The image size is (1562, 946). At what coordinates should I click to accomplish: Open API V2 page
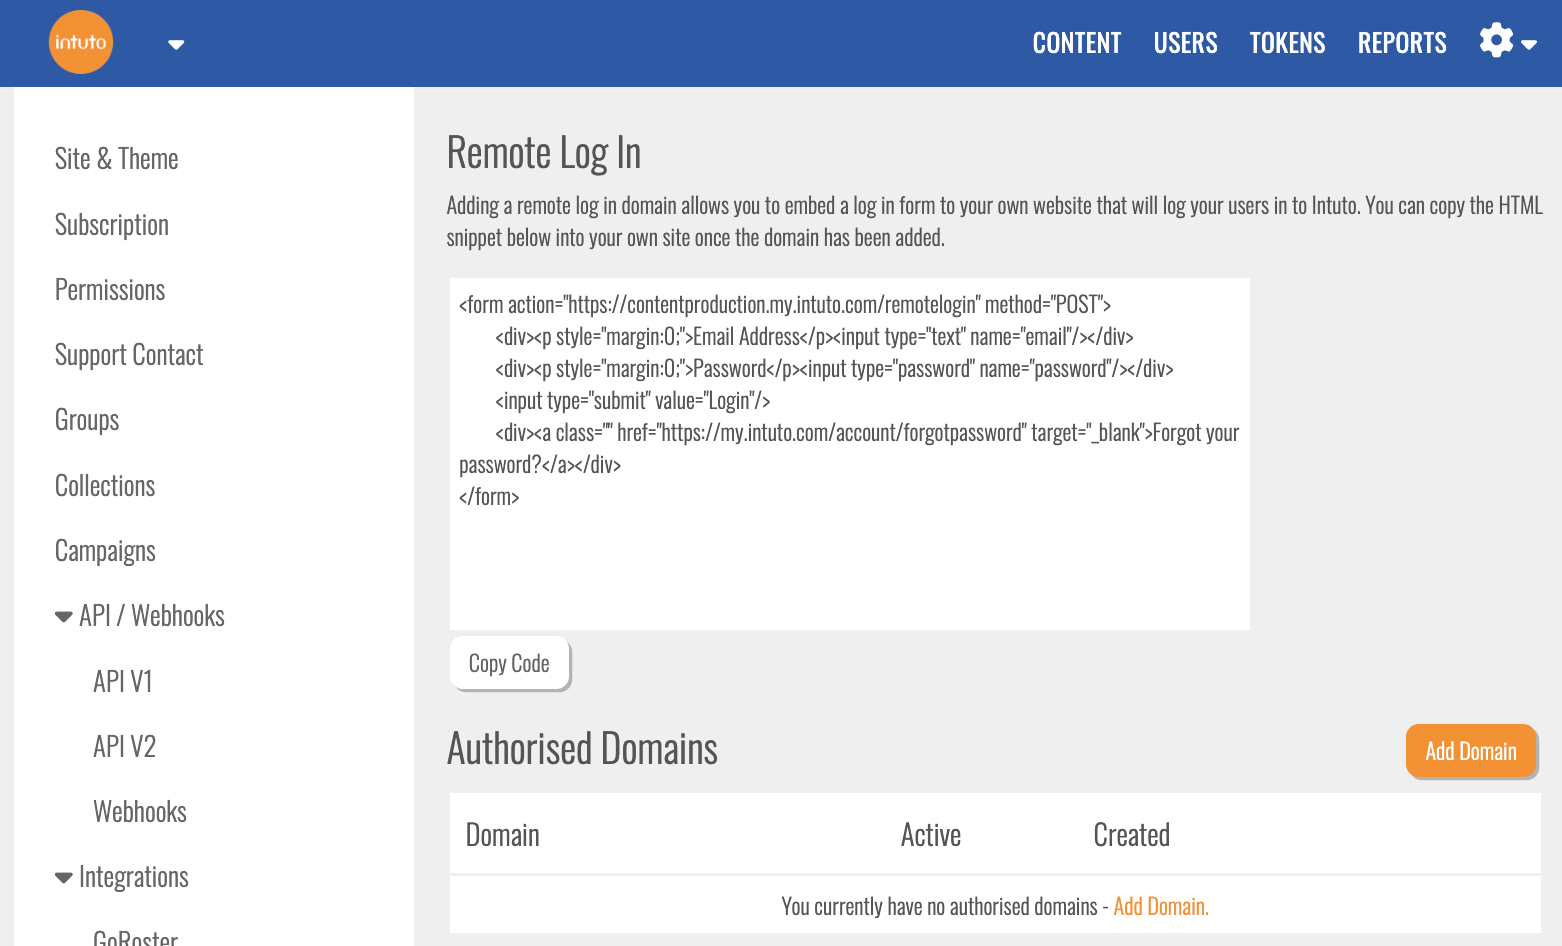(124, 747)
